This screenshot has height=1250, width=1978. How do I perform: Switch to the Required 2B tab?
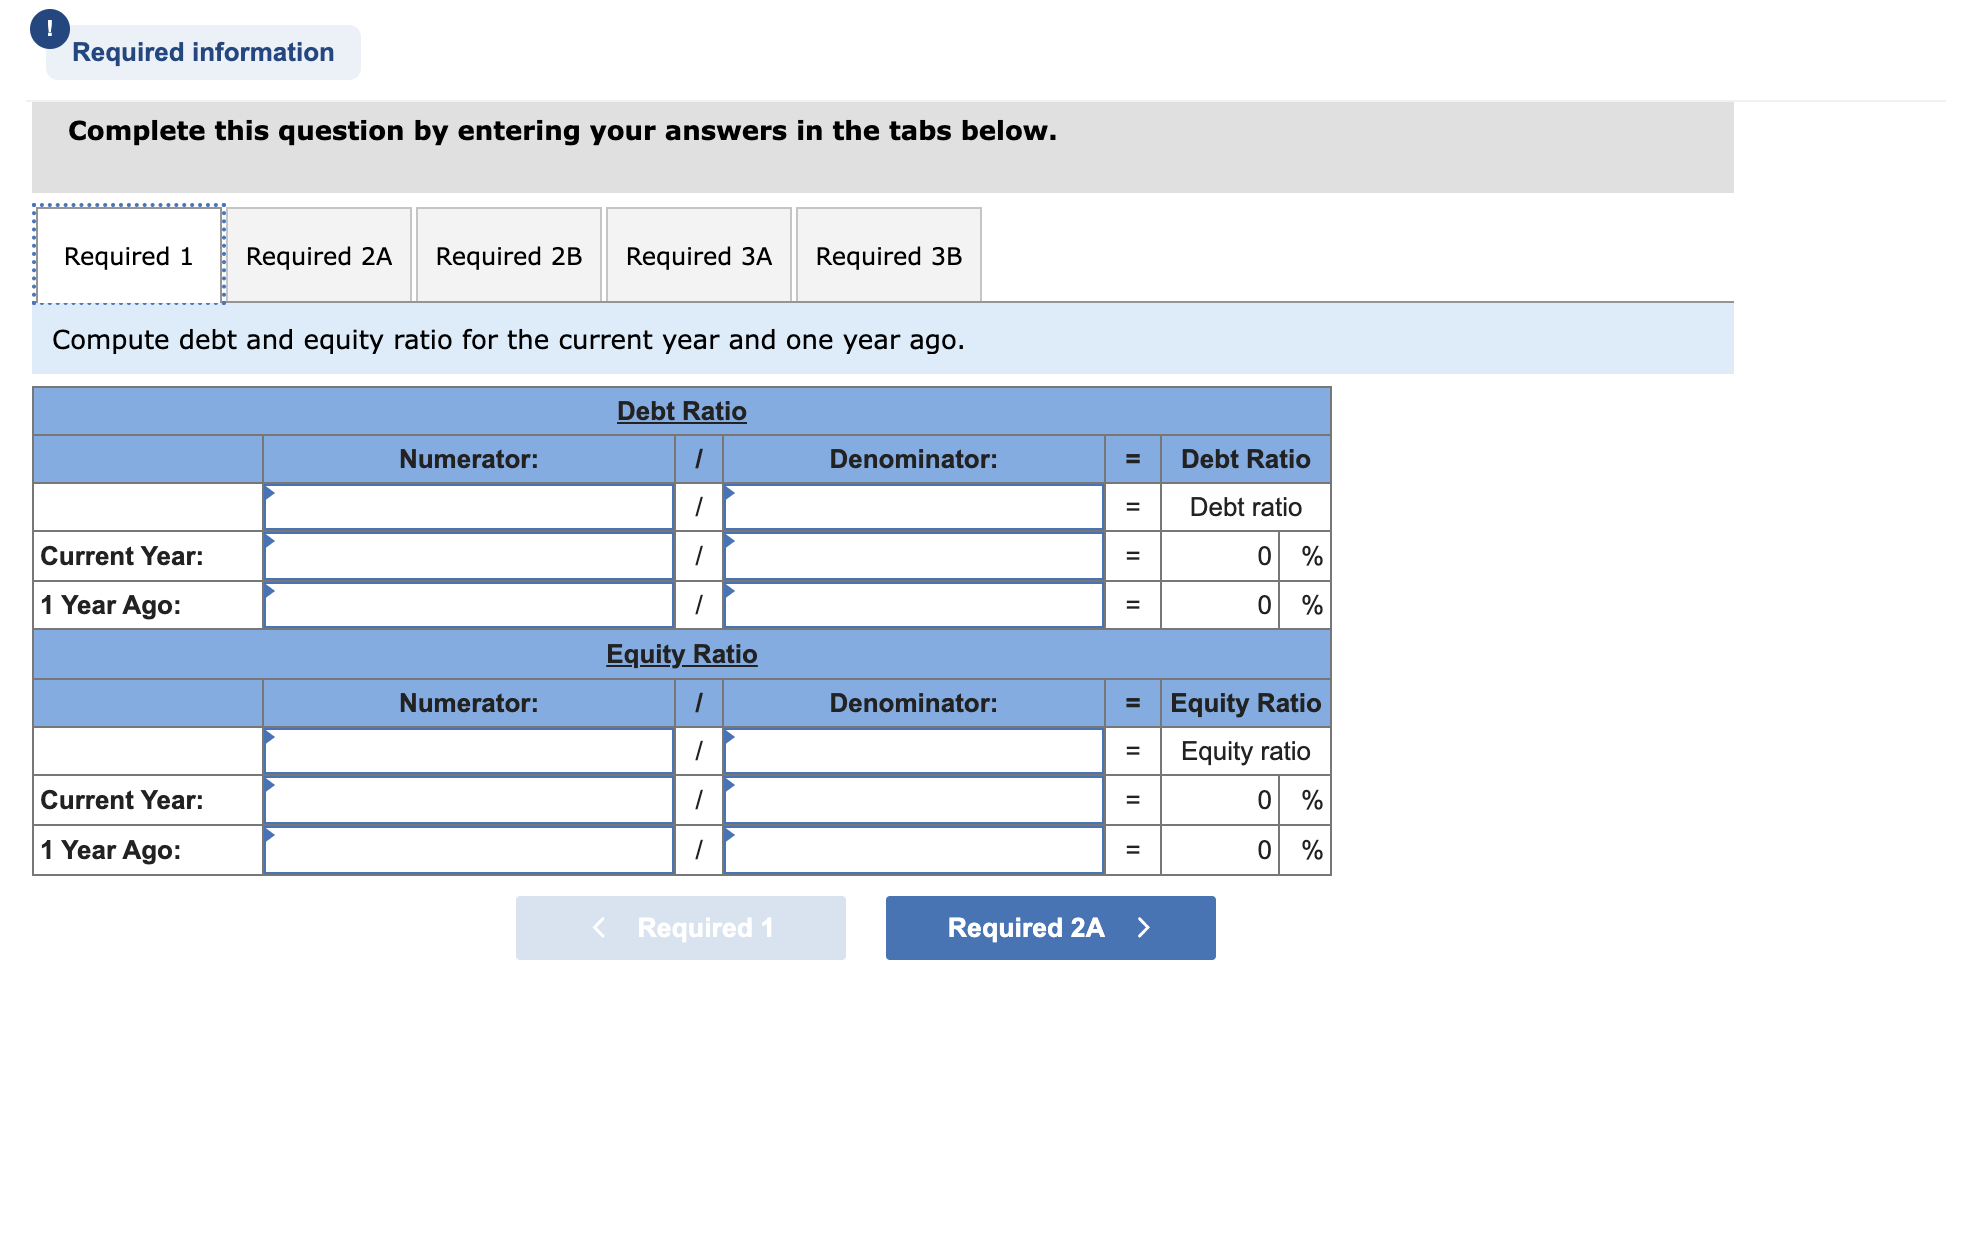coord(508,256)
